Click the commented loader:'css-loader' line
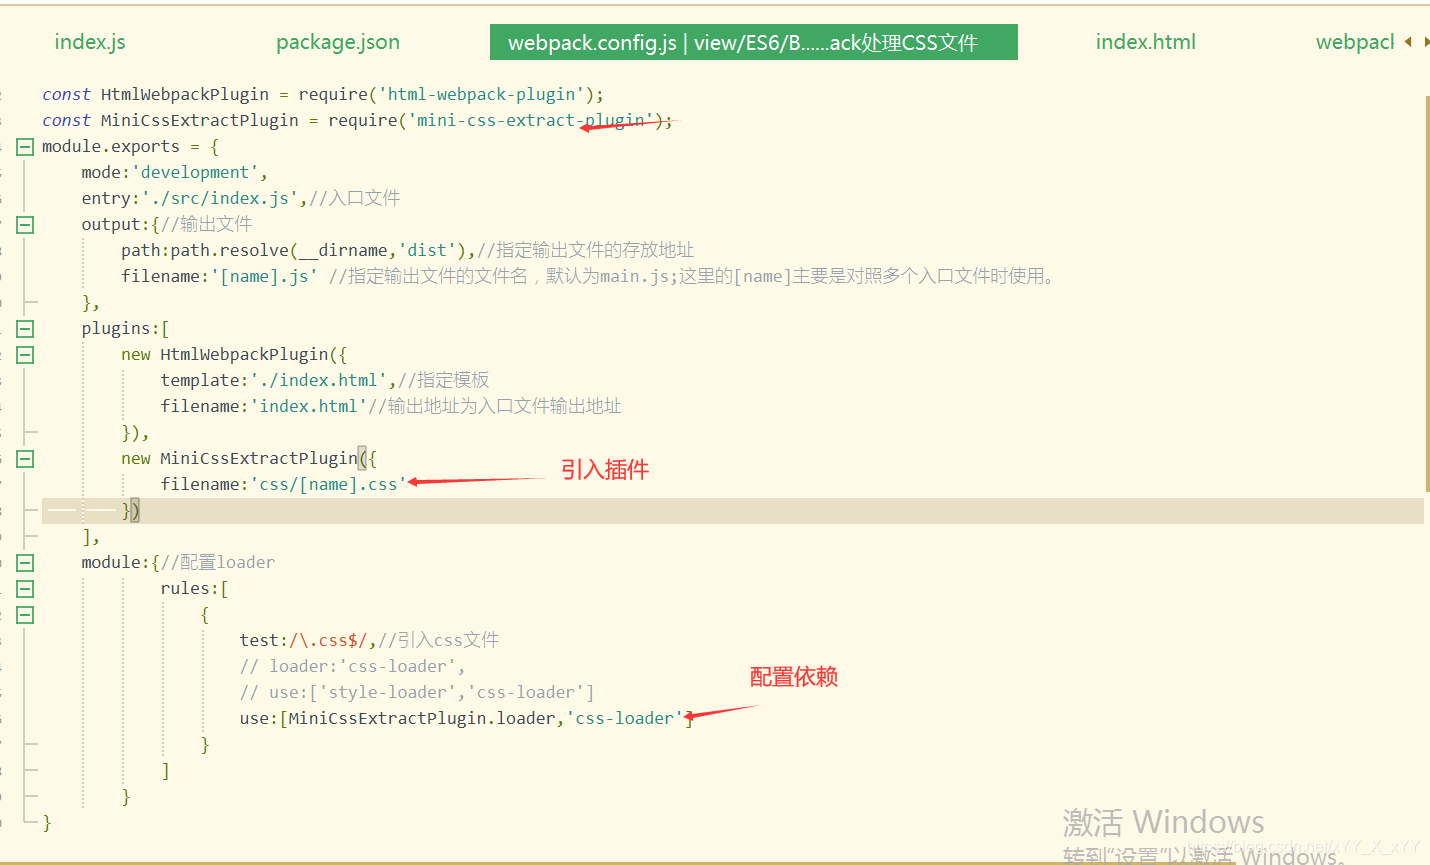The height and width of the screenshot is (865, 1430). pos(352,666)
